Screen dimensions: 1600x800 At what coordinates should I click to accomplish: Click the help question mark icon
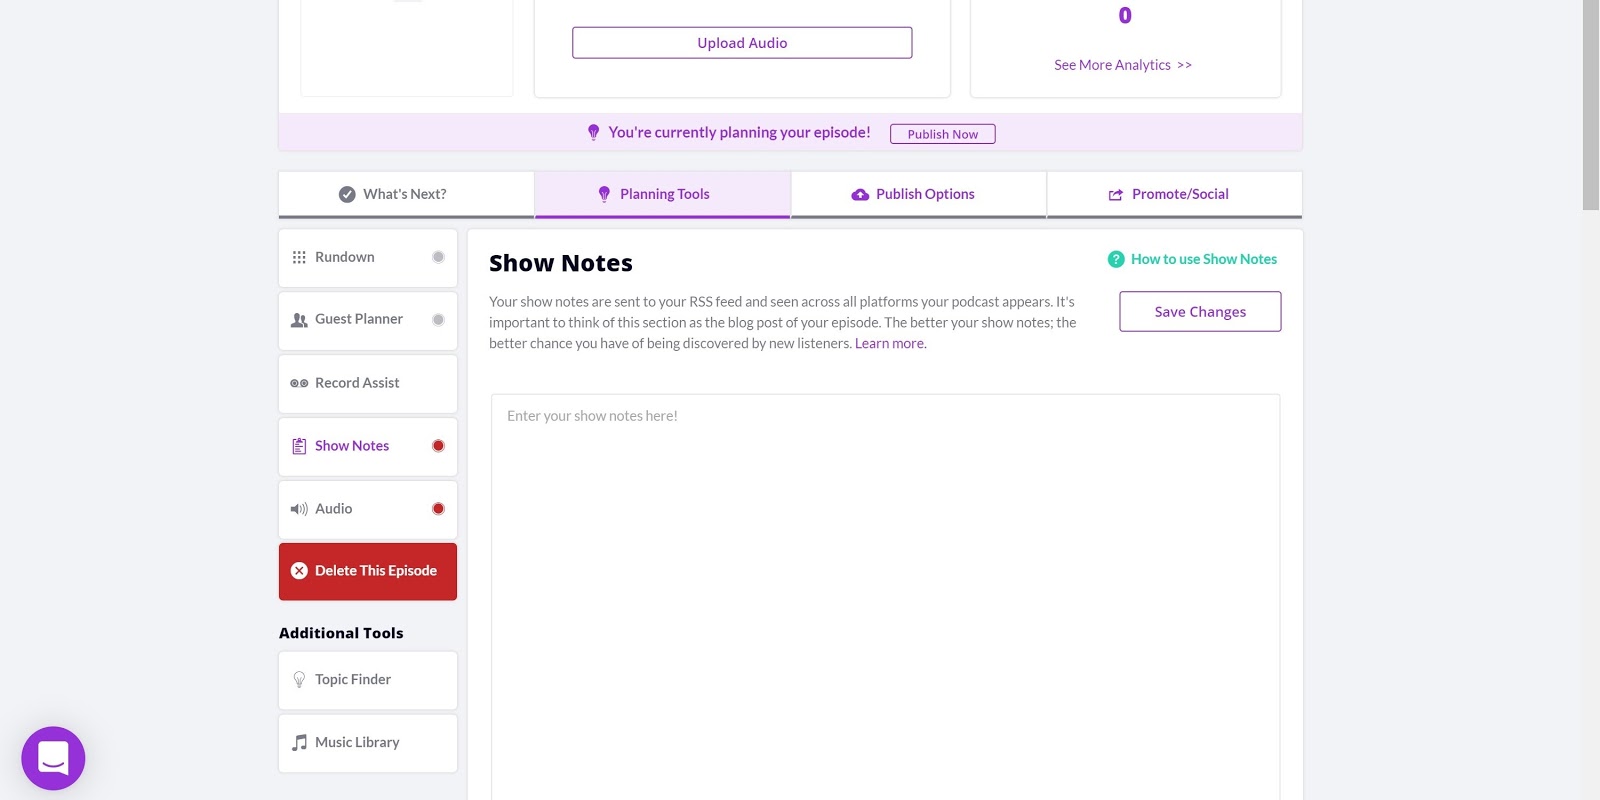1116,259
